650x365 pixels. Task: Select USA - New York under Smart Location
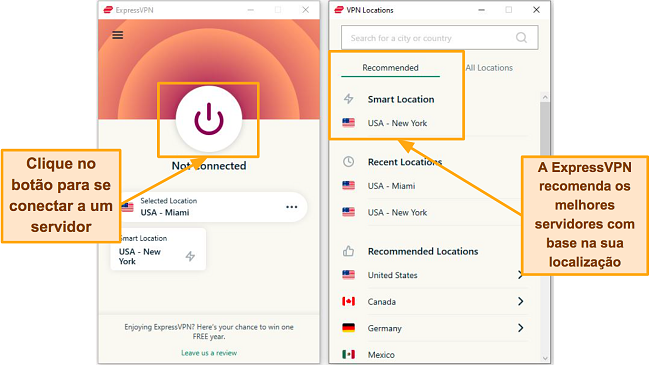[397, 123]
